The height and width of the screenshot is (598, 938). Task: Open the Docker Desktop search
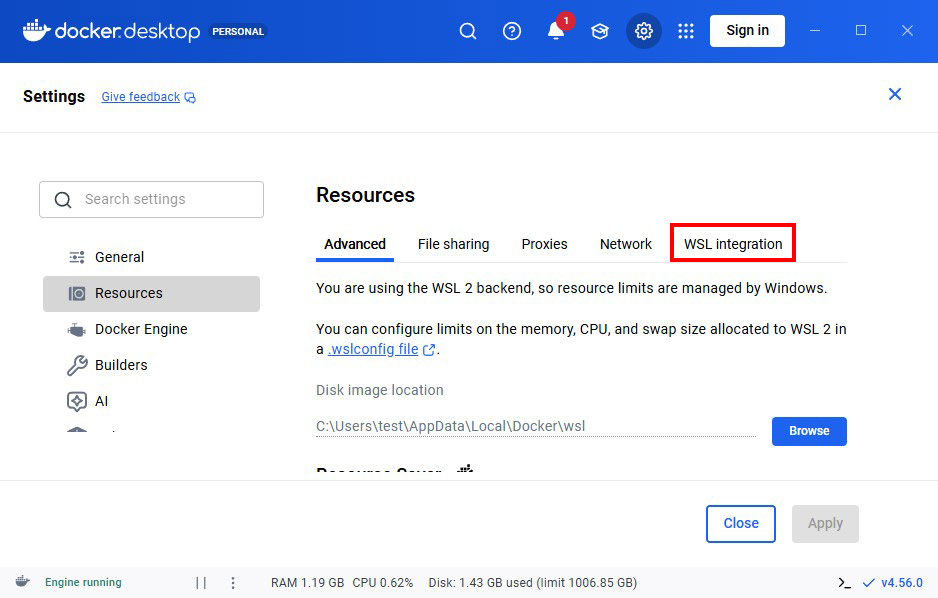coord(468,31)
